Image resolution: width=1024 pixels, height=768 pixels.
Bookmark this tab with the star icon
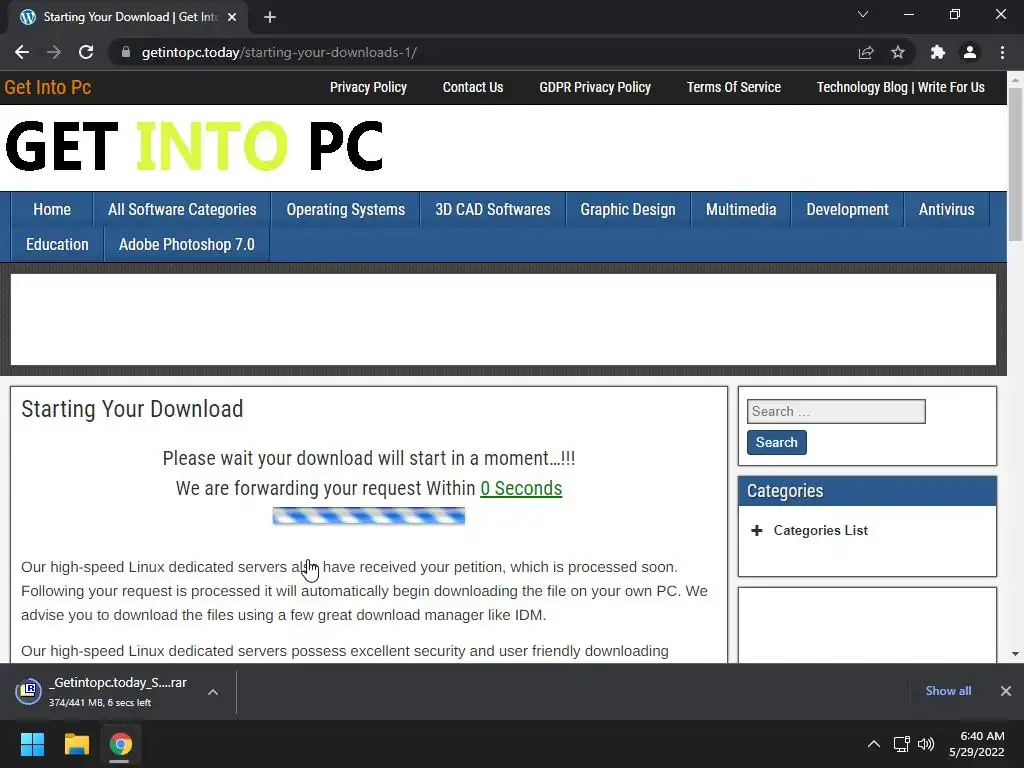pyautogui.click(x=898, y=52)
